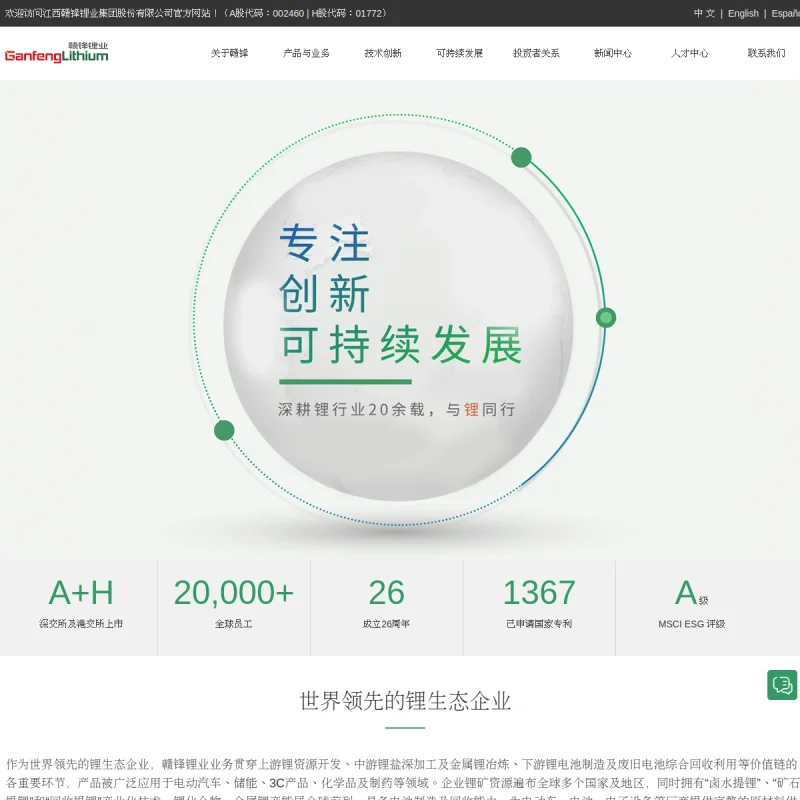Screen dimensions: 800x800
Task: Click the 1367 national patents statistic
Action: coord(539,603)
